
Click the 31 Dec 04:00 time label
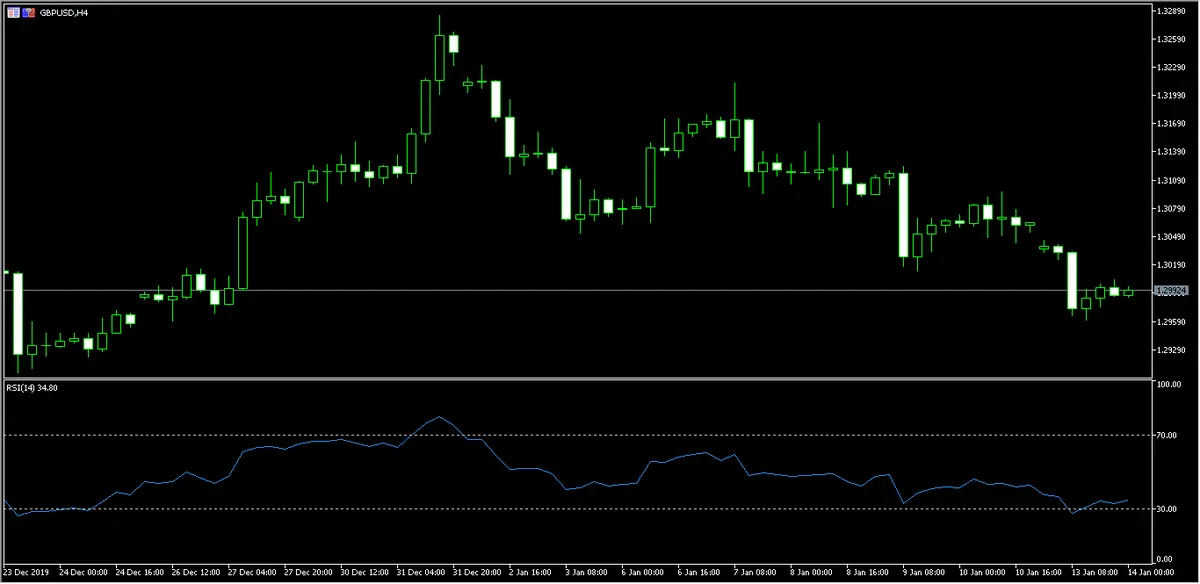[x=423, y=574]
